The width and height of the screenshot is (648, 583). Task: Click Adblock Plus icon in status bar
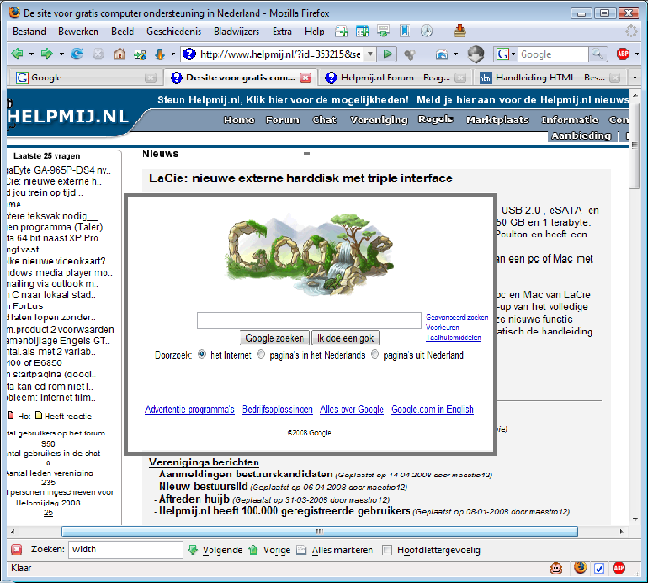coord(619,569)
